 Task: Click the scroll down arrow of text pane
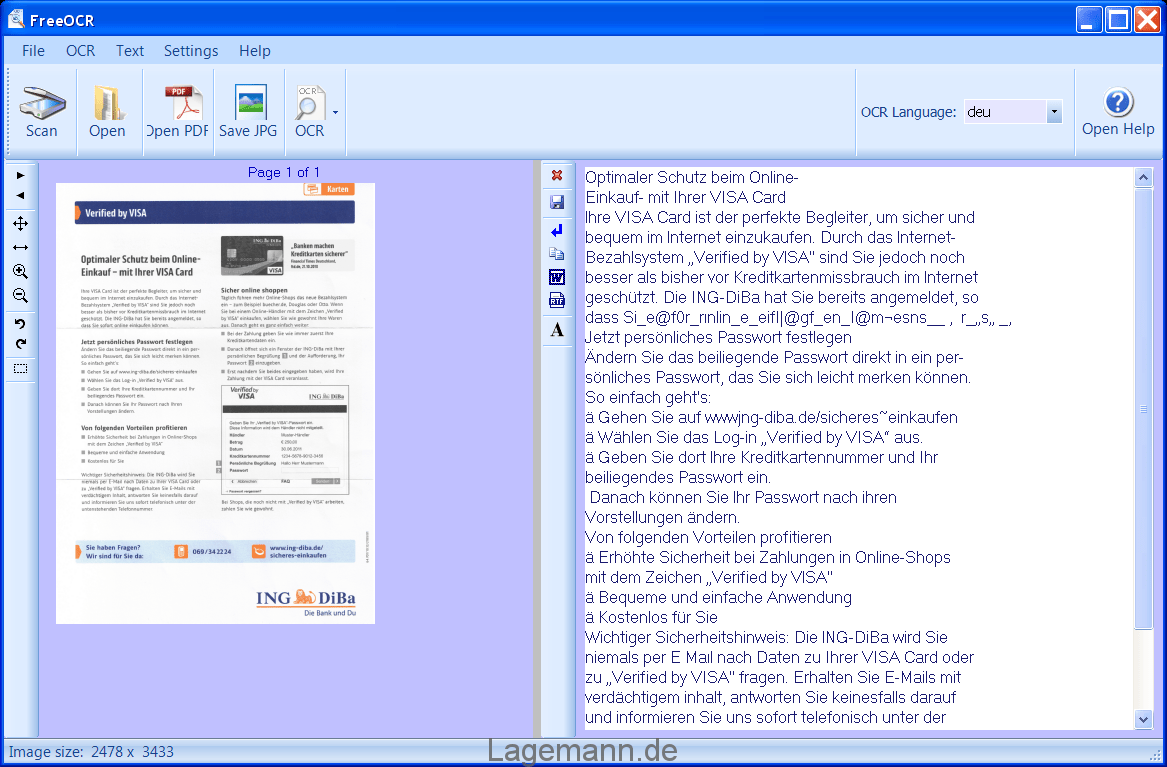[1144, 719]
